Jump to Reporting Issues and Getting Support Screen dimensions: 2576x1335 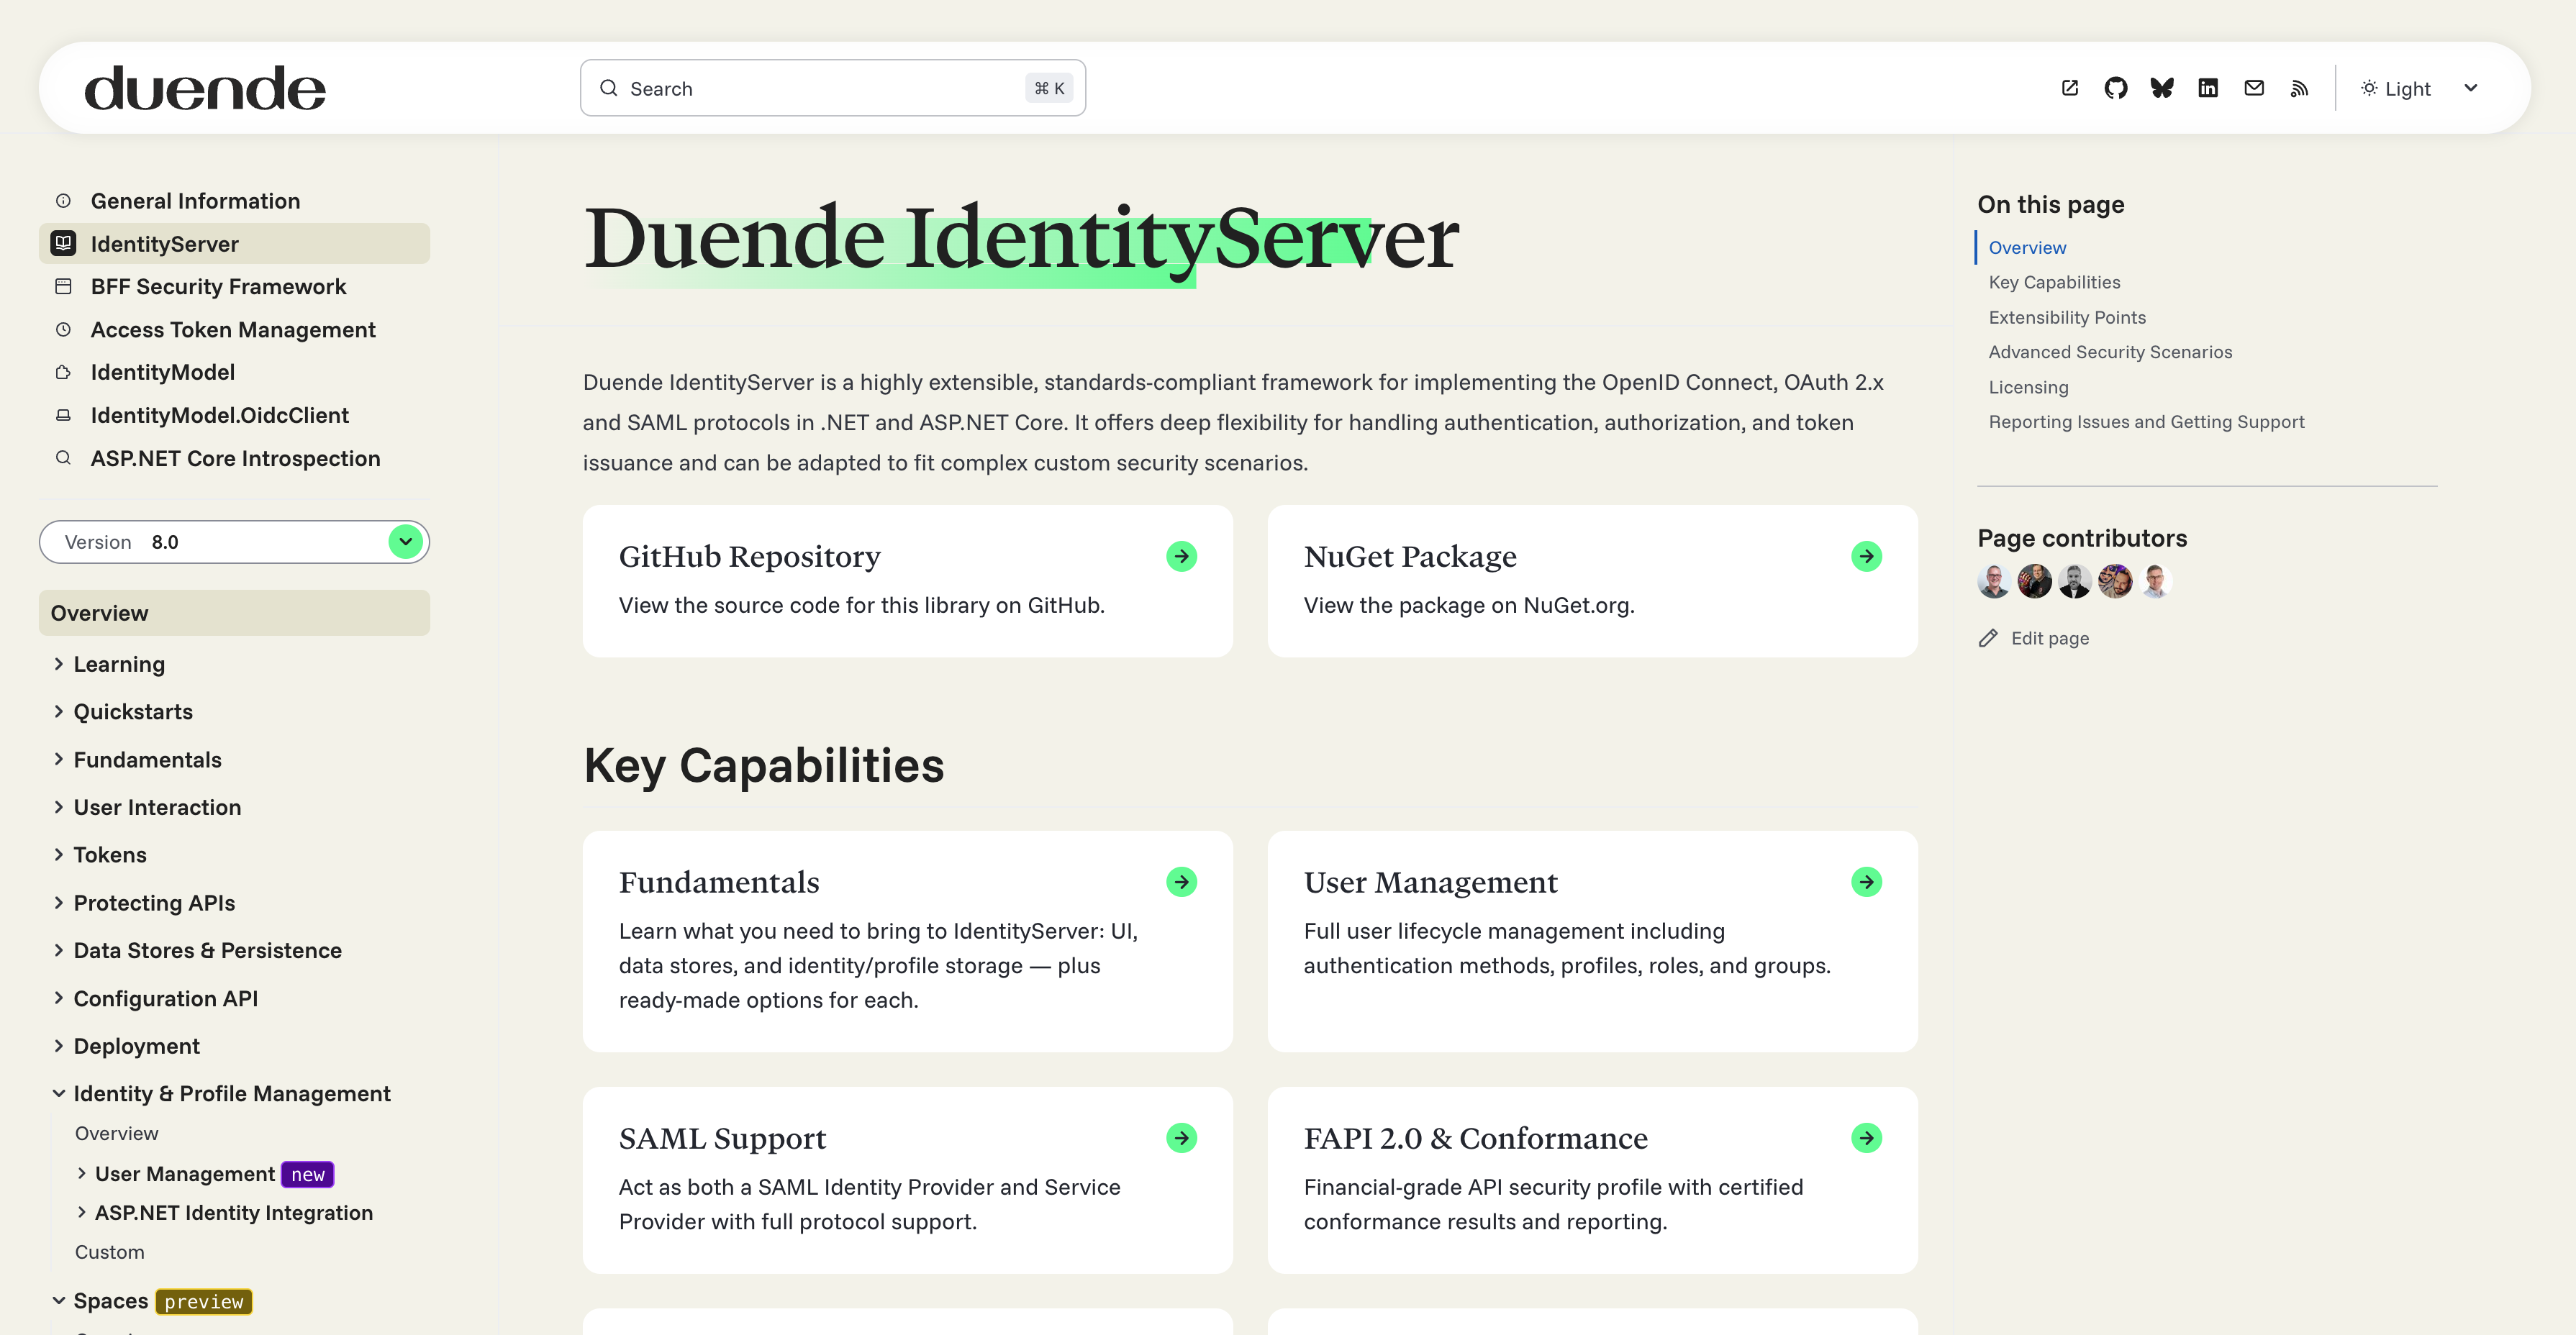click(2146, 422)
